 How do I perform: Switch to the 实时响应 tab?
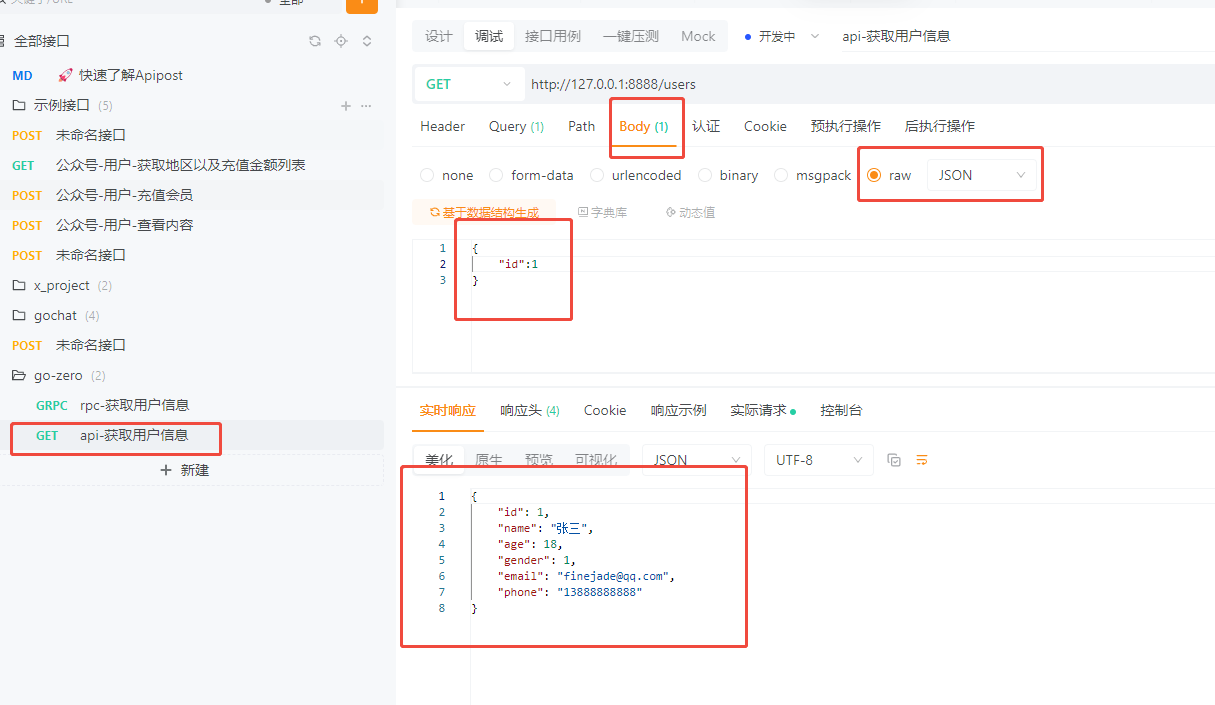[448, 410]
